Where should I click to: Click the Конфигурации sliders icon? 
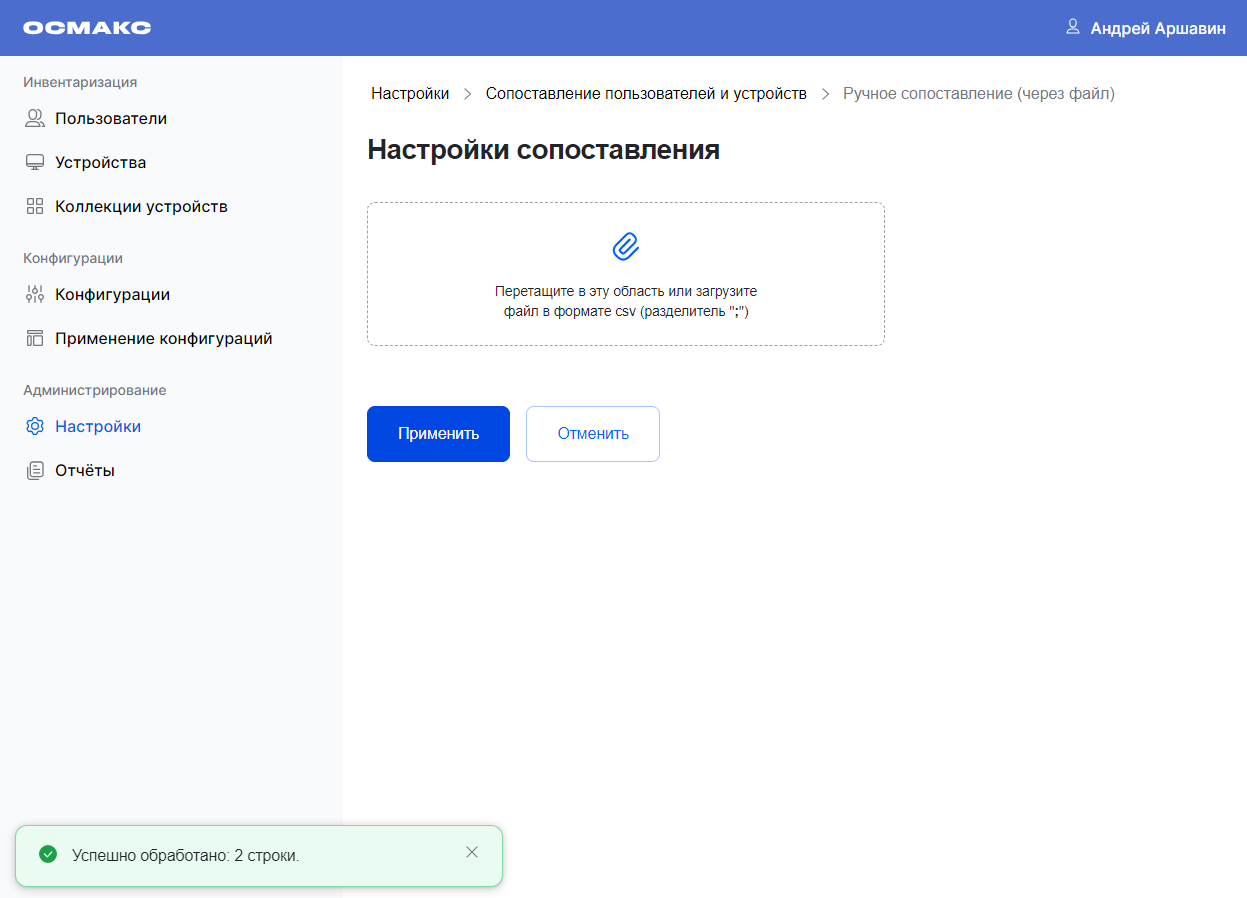pos(35,295)
